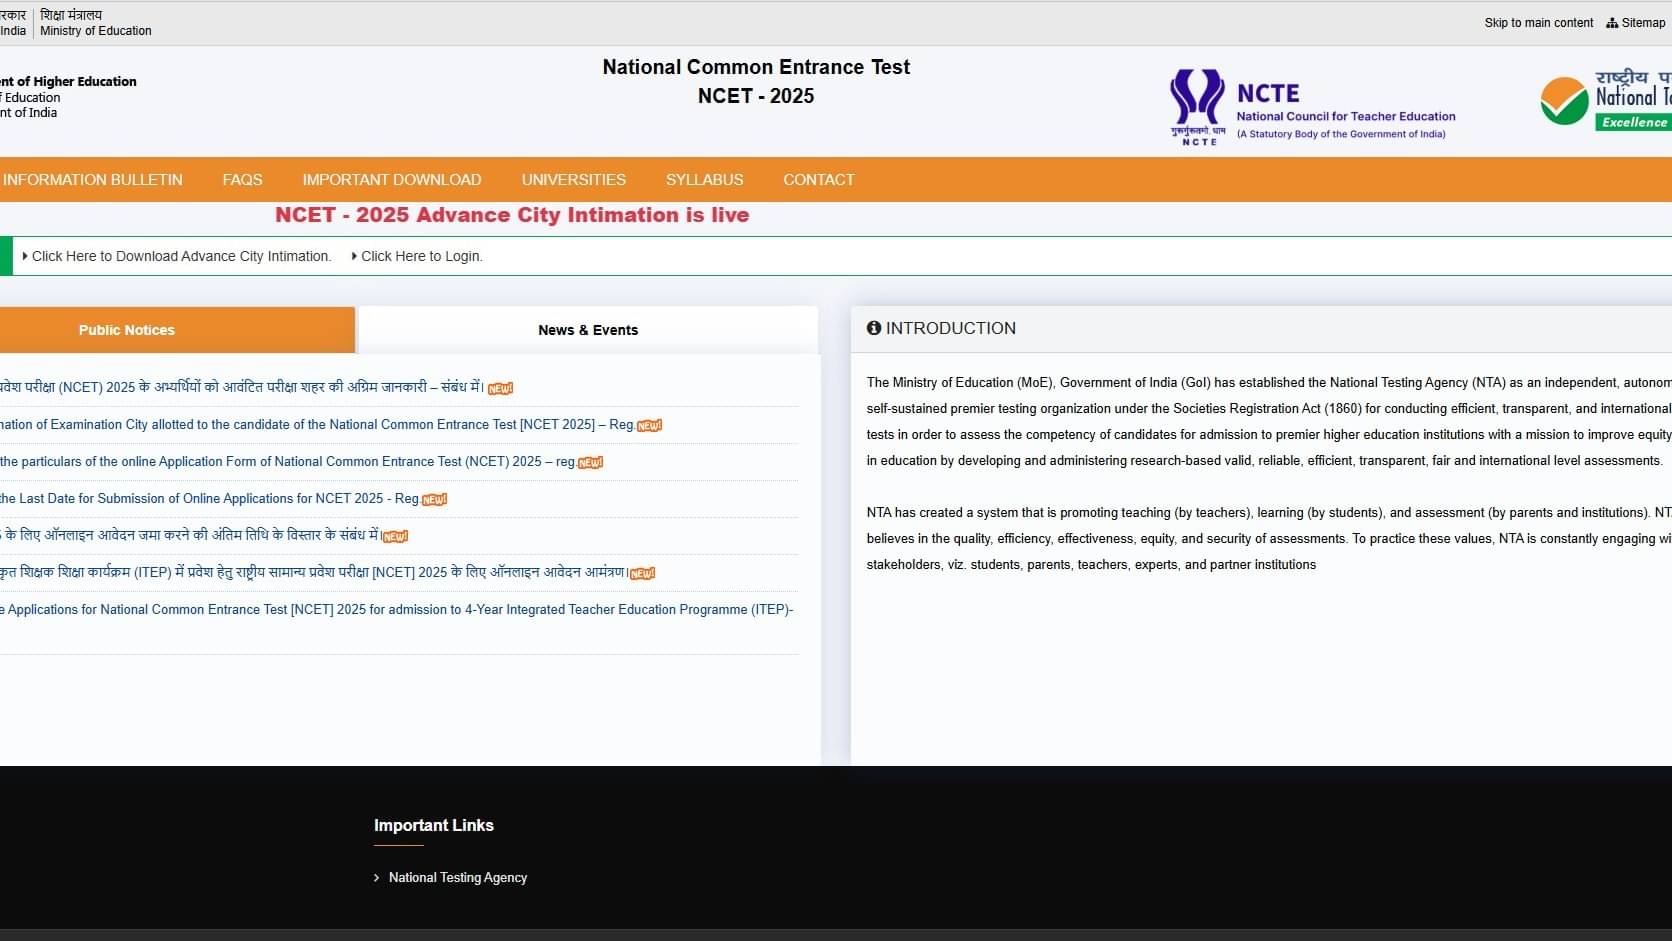Click arrow before Download Advance City Intimation
1672x941 pixels.
(25, 256)
